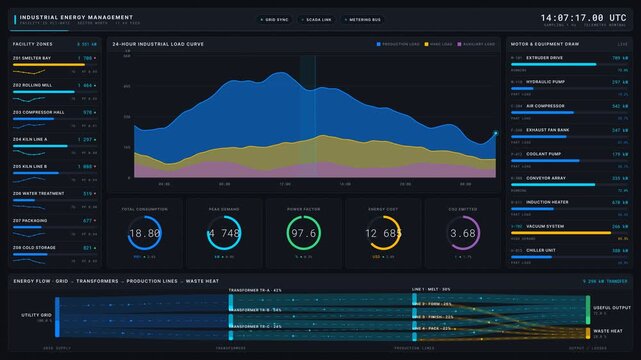The height and width of the screenshot is (360, 641).
Task: Open the 208 Cold Storage zone
Action: click(x=55, y=254)
